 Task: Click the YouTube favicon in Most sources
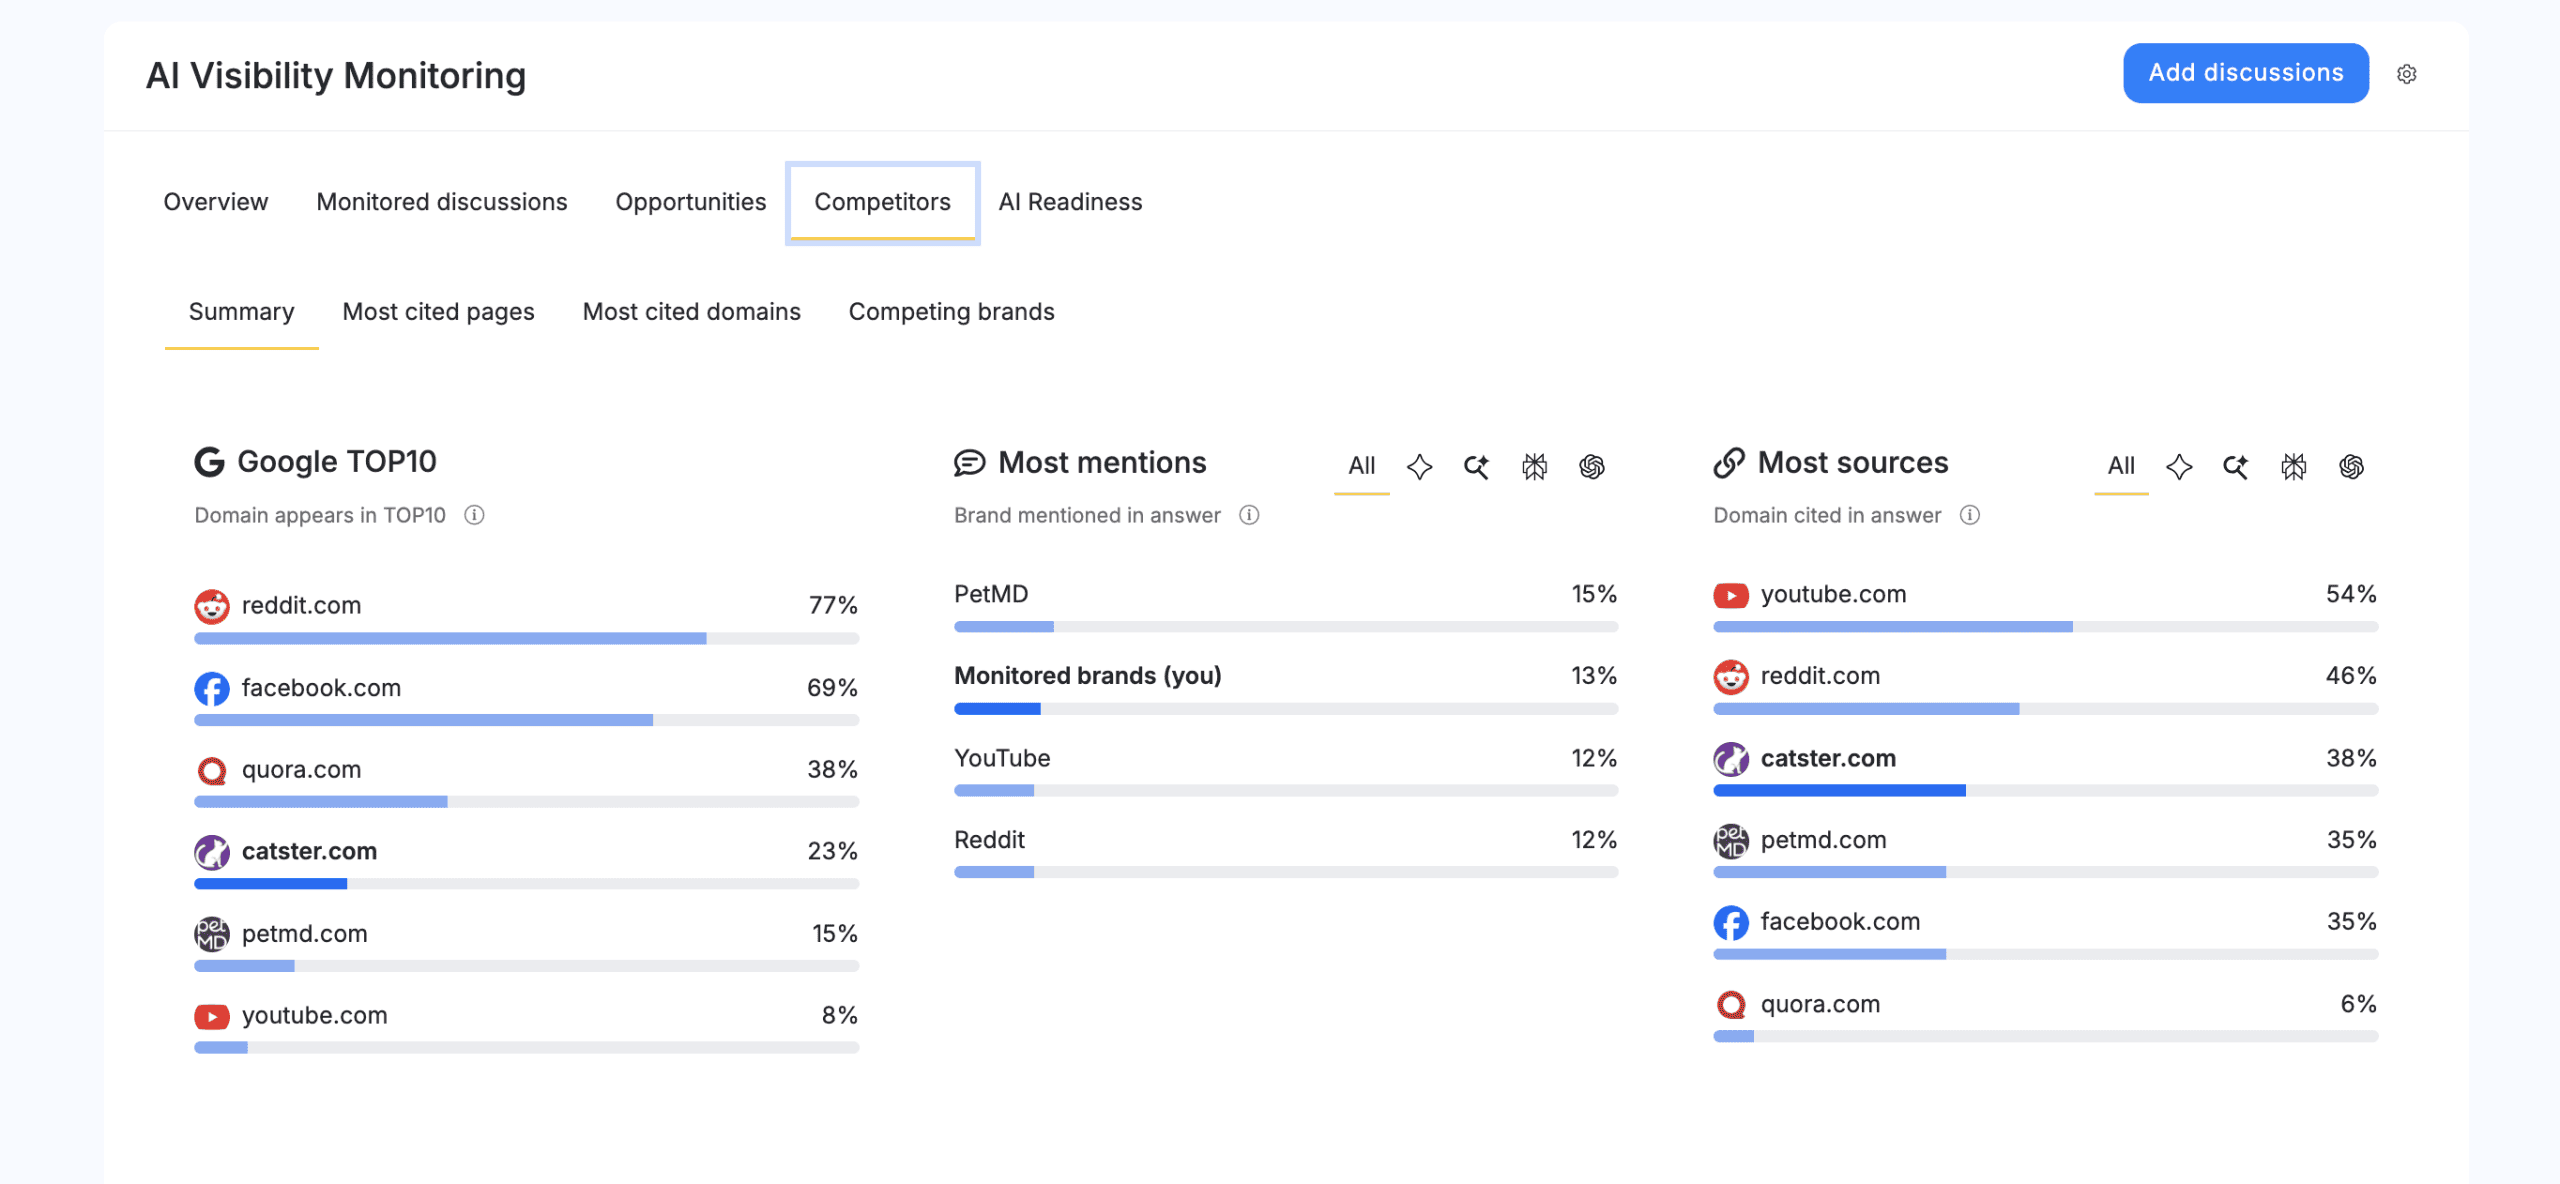1731,595
